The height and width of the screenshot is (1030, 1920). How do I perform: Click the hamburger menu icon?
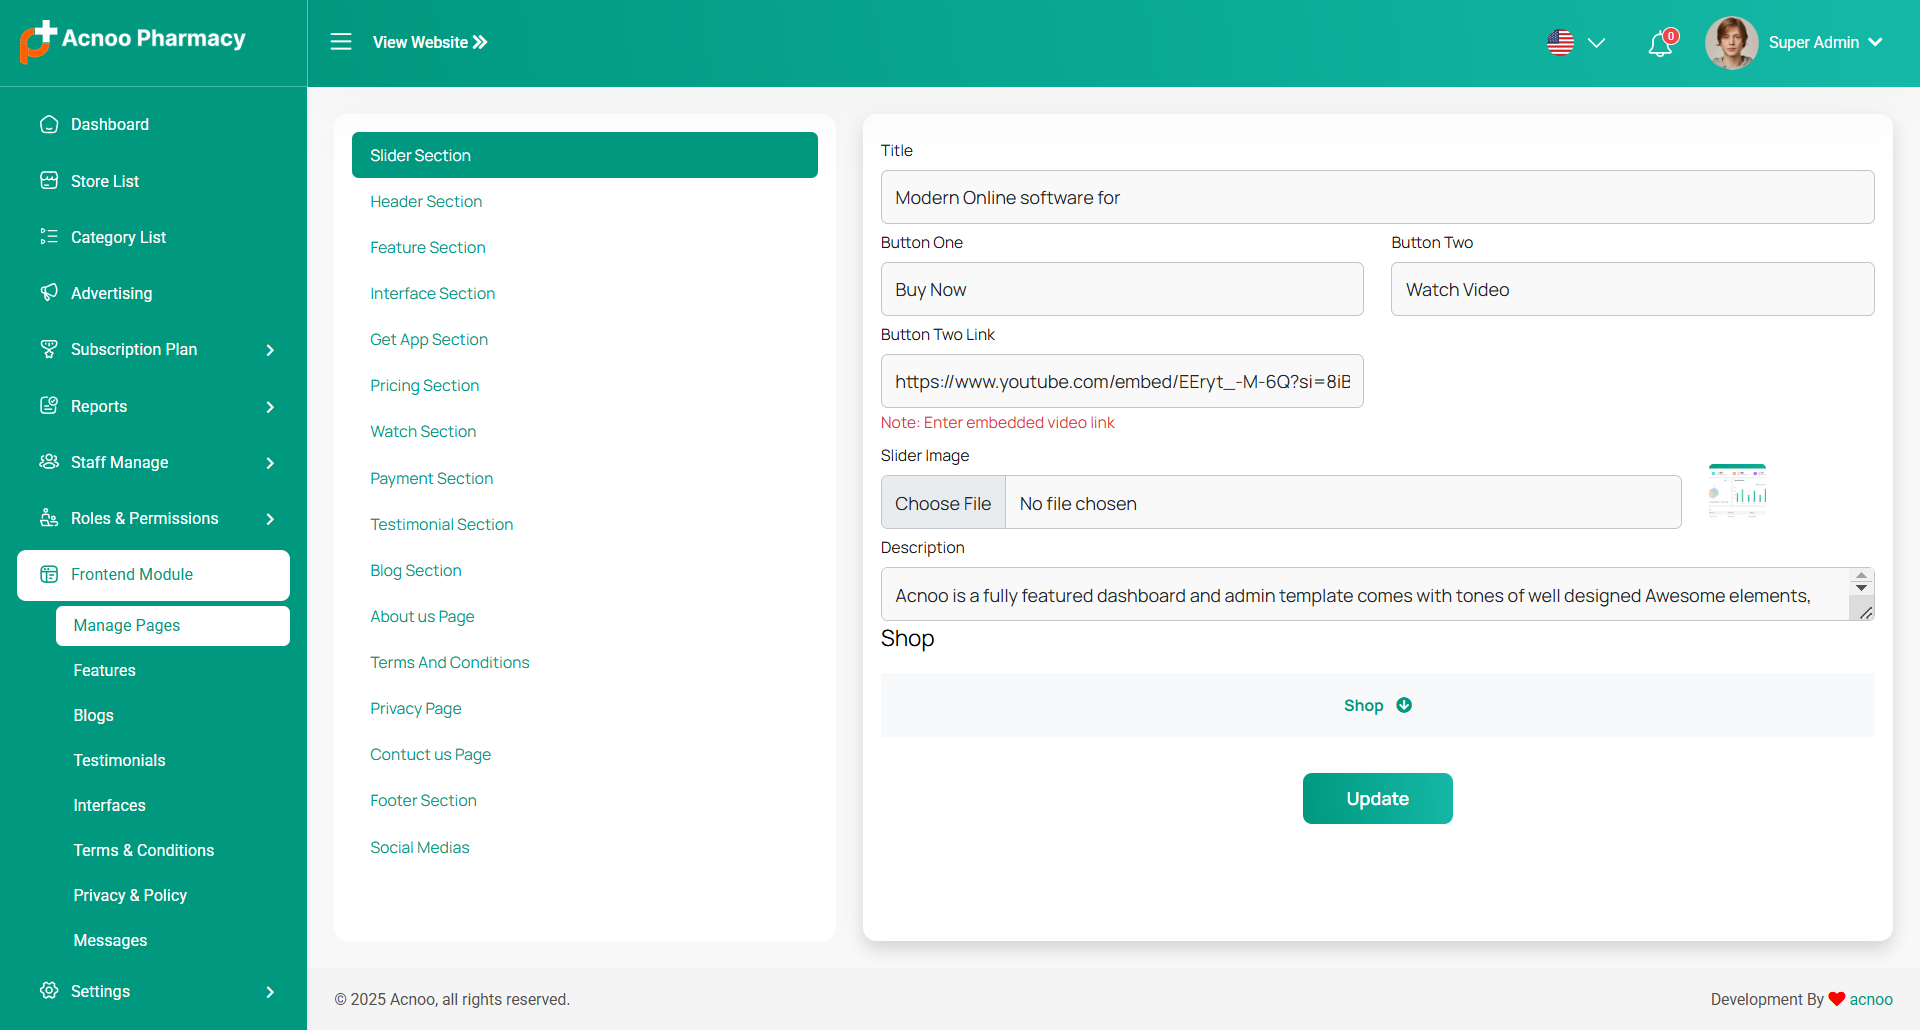pos(341,42)
